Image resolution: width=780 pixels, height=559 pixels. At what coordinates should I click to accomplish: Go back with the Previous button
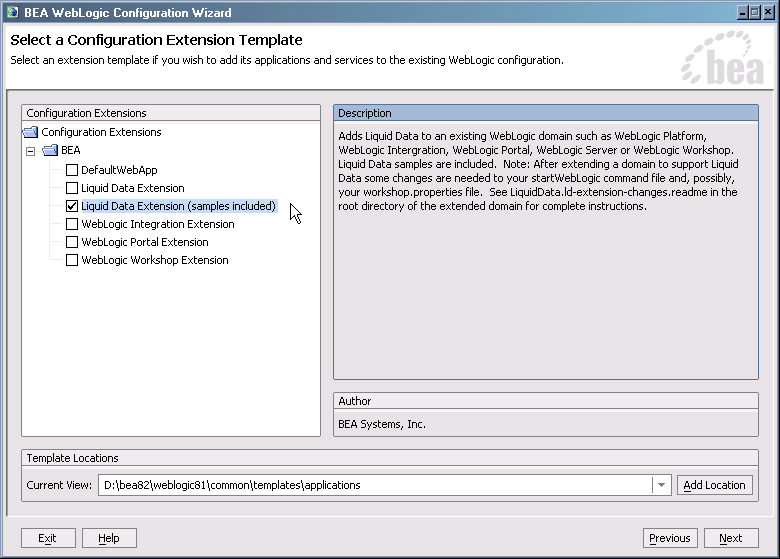pos(670,538)
